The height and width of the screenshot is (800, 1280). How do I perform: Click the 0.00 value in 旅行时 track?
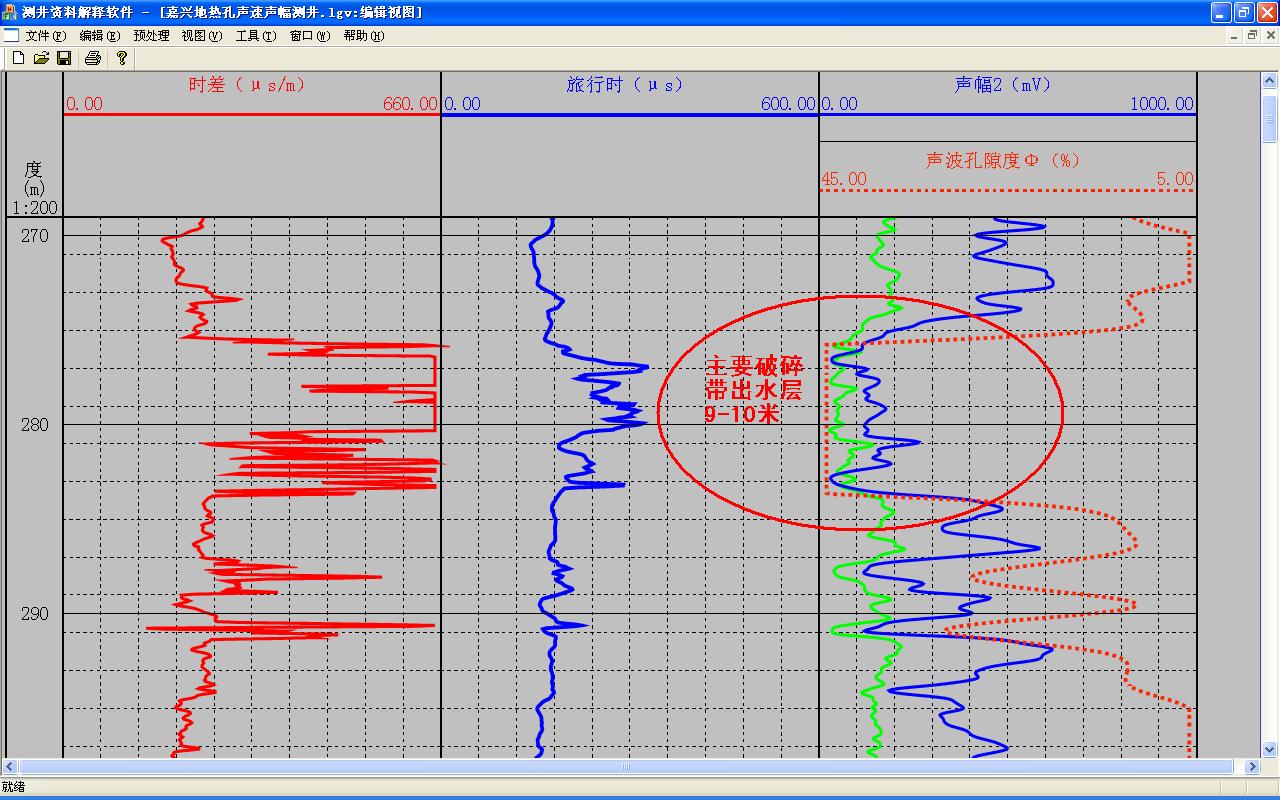click(x=462, y=104)
